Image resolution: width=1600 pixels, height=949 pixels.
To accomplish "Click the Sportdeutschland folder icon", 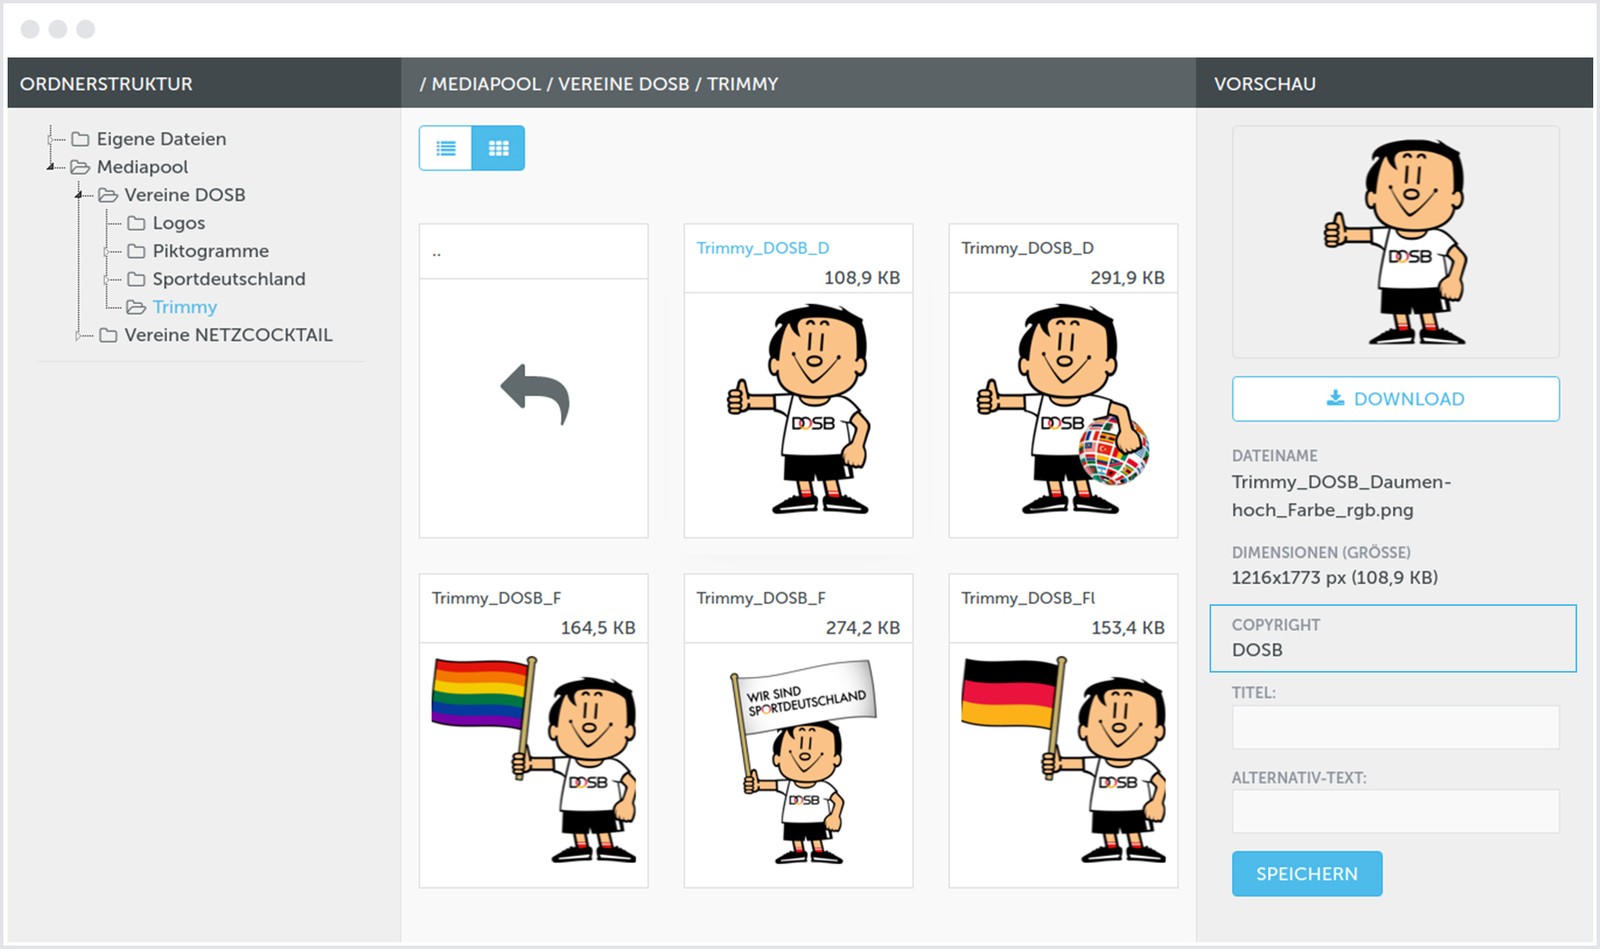I will click(x=137, y=279).
